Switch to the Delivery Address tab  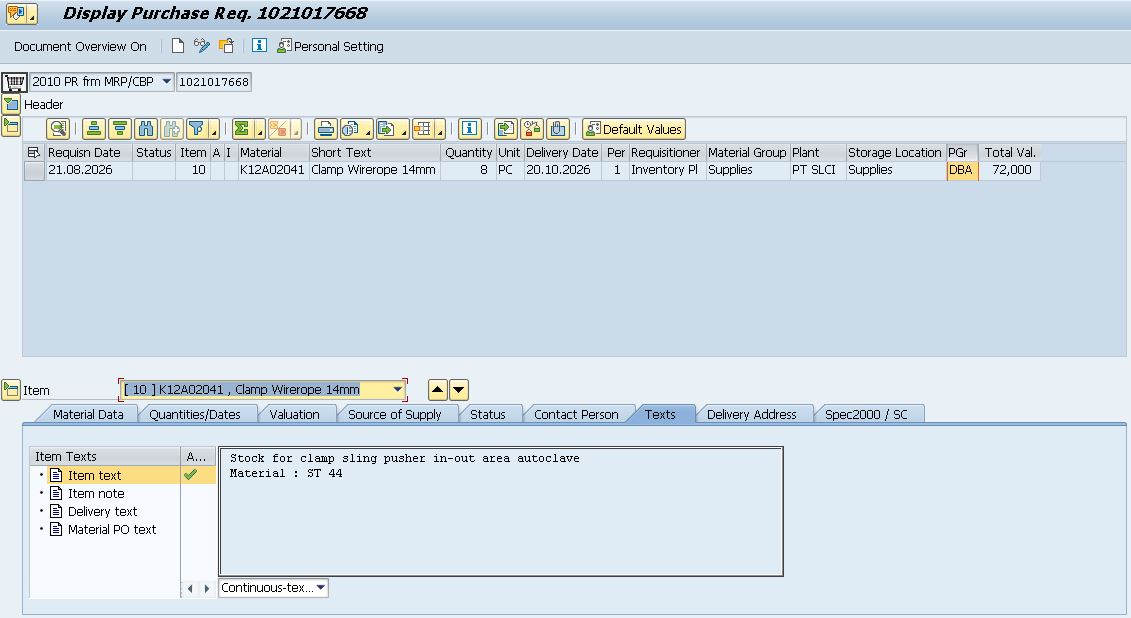coord(752,415)
